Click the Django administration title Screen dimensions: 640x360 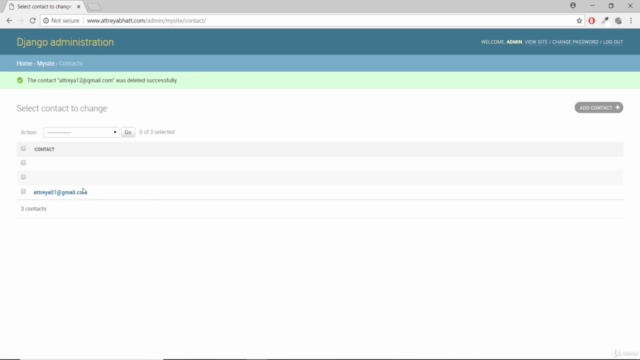click(65, 42)
